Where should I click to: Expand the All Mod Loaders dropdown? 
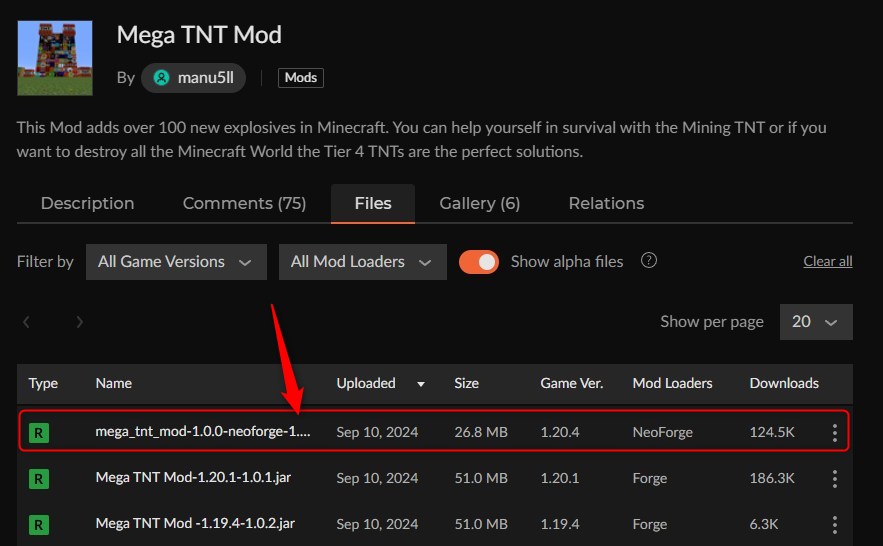click(363, 262)
